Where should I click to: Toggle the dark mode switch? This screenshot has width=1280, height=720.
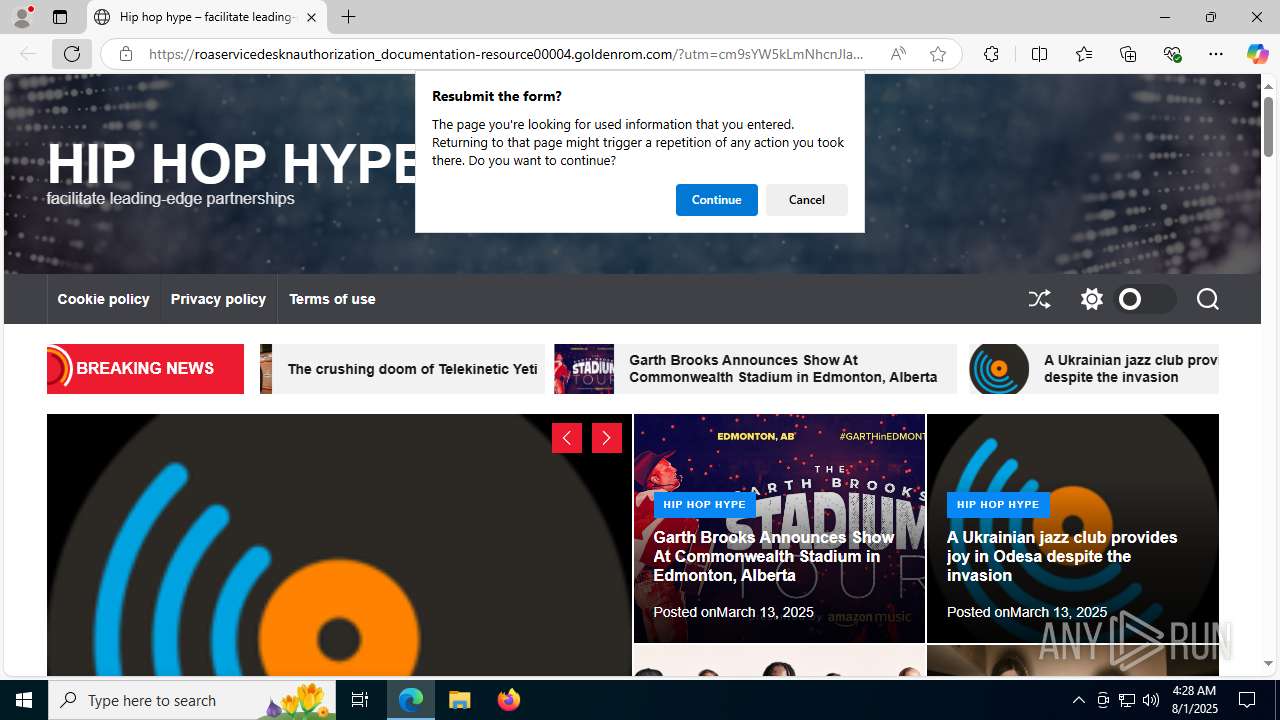coord(1145,299)
